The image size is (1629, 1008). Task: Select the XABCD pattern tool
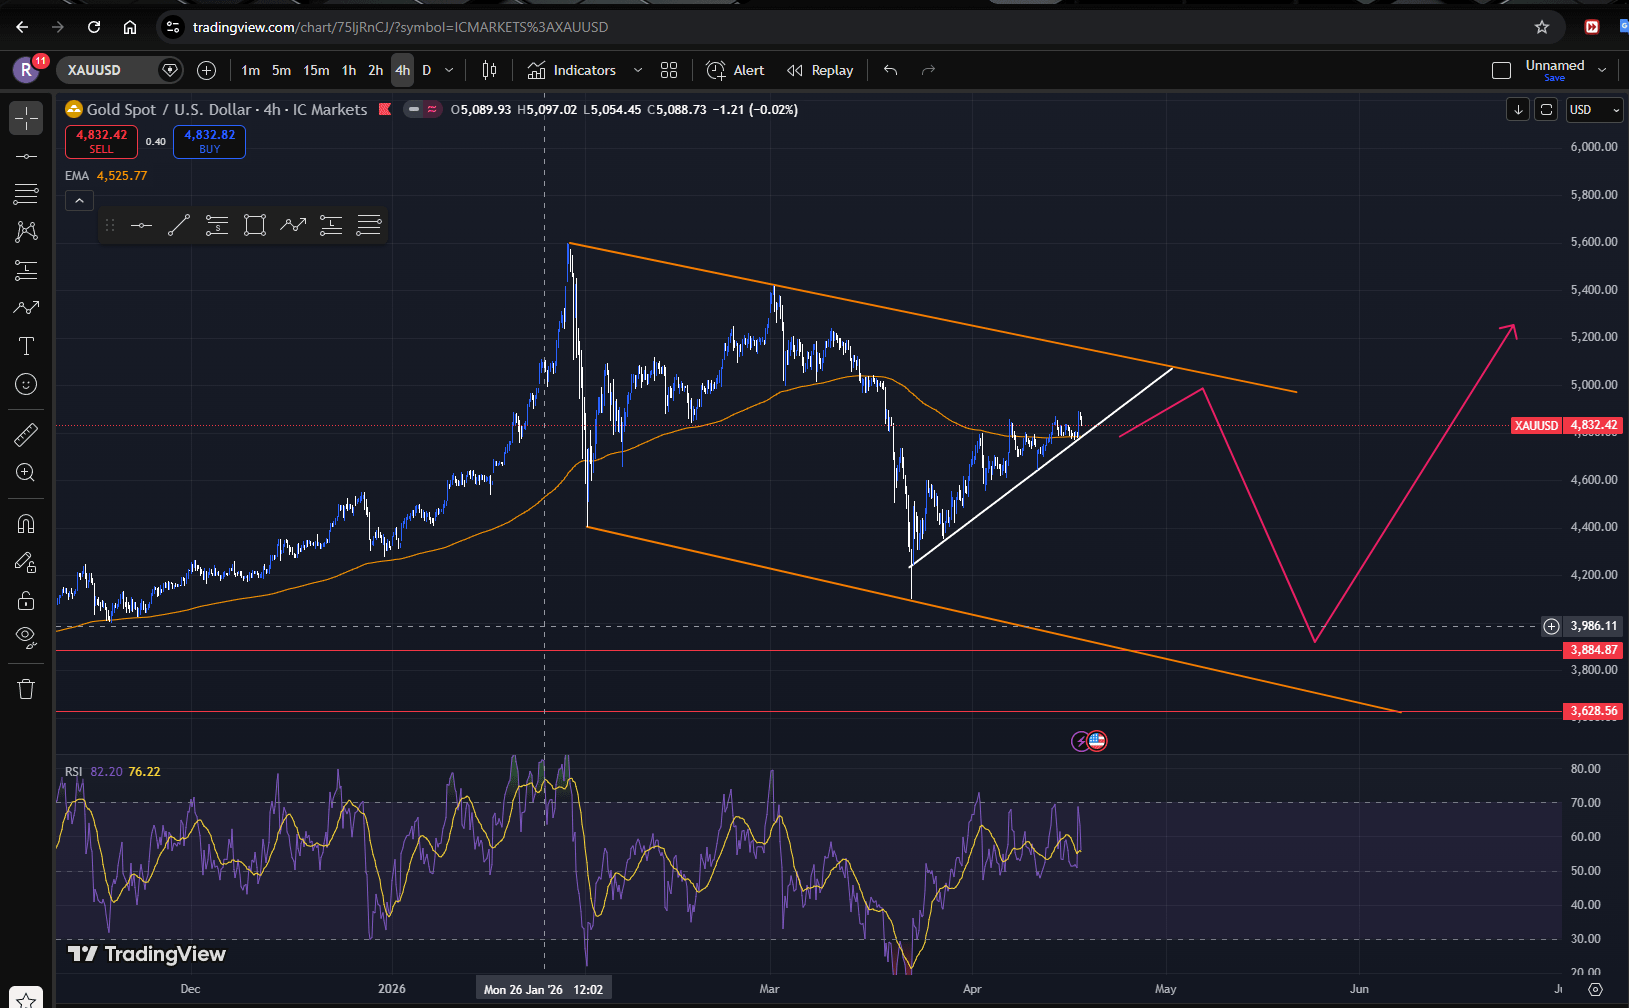pyautogui.click(x=26, y=231)
